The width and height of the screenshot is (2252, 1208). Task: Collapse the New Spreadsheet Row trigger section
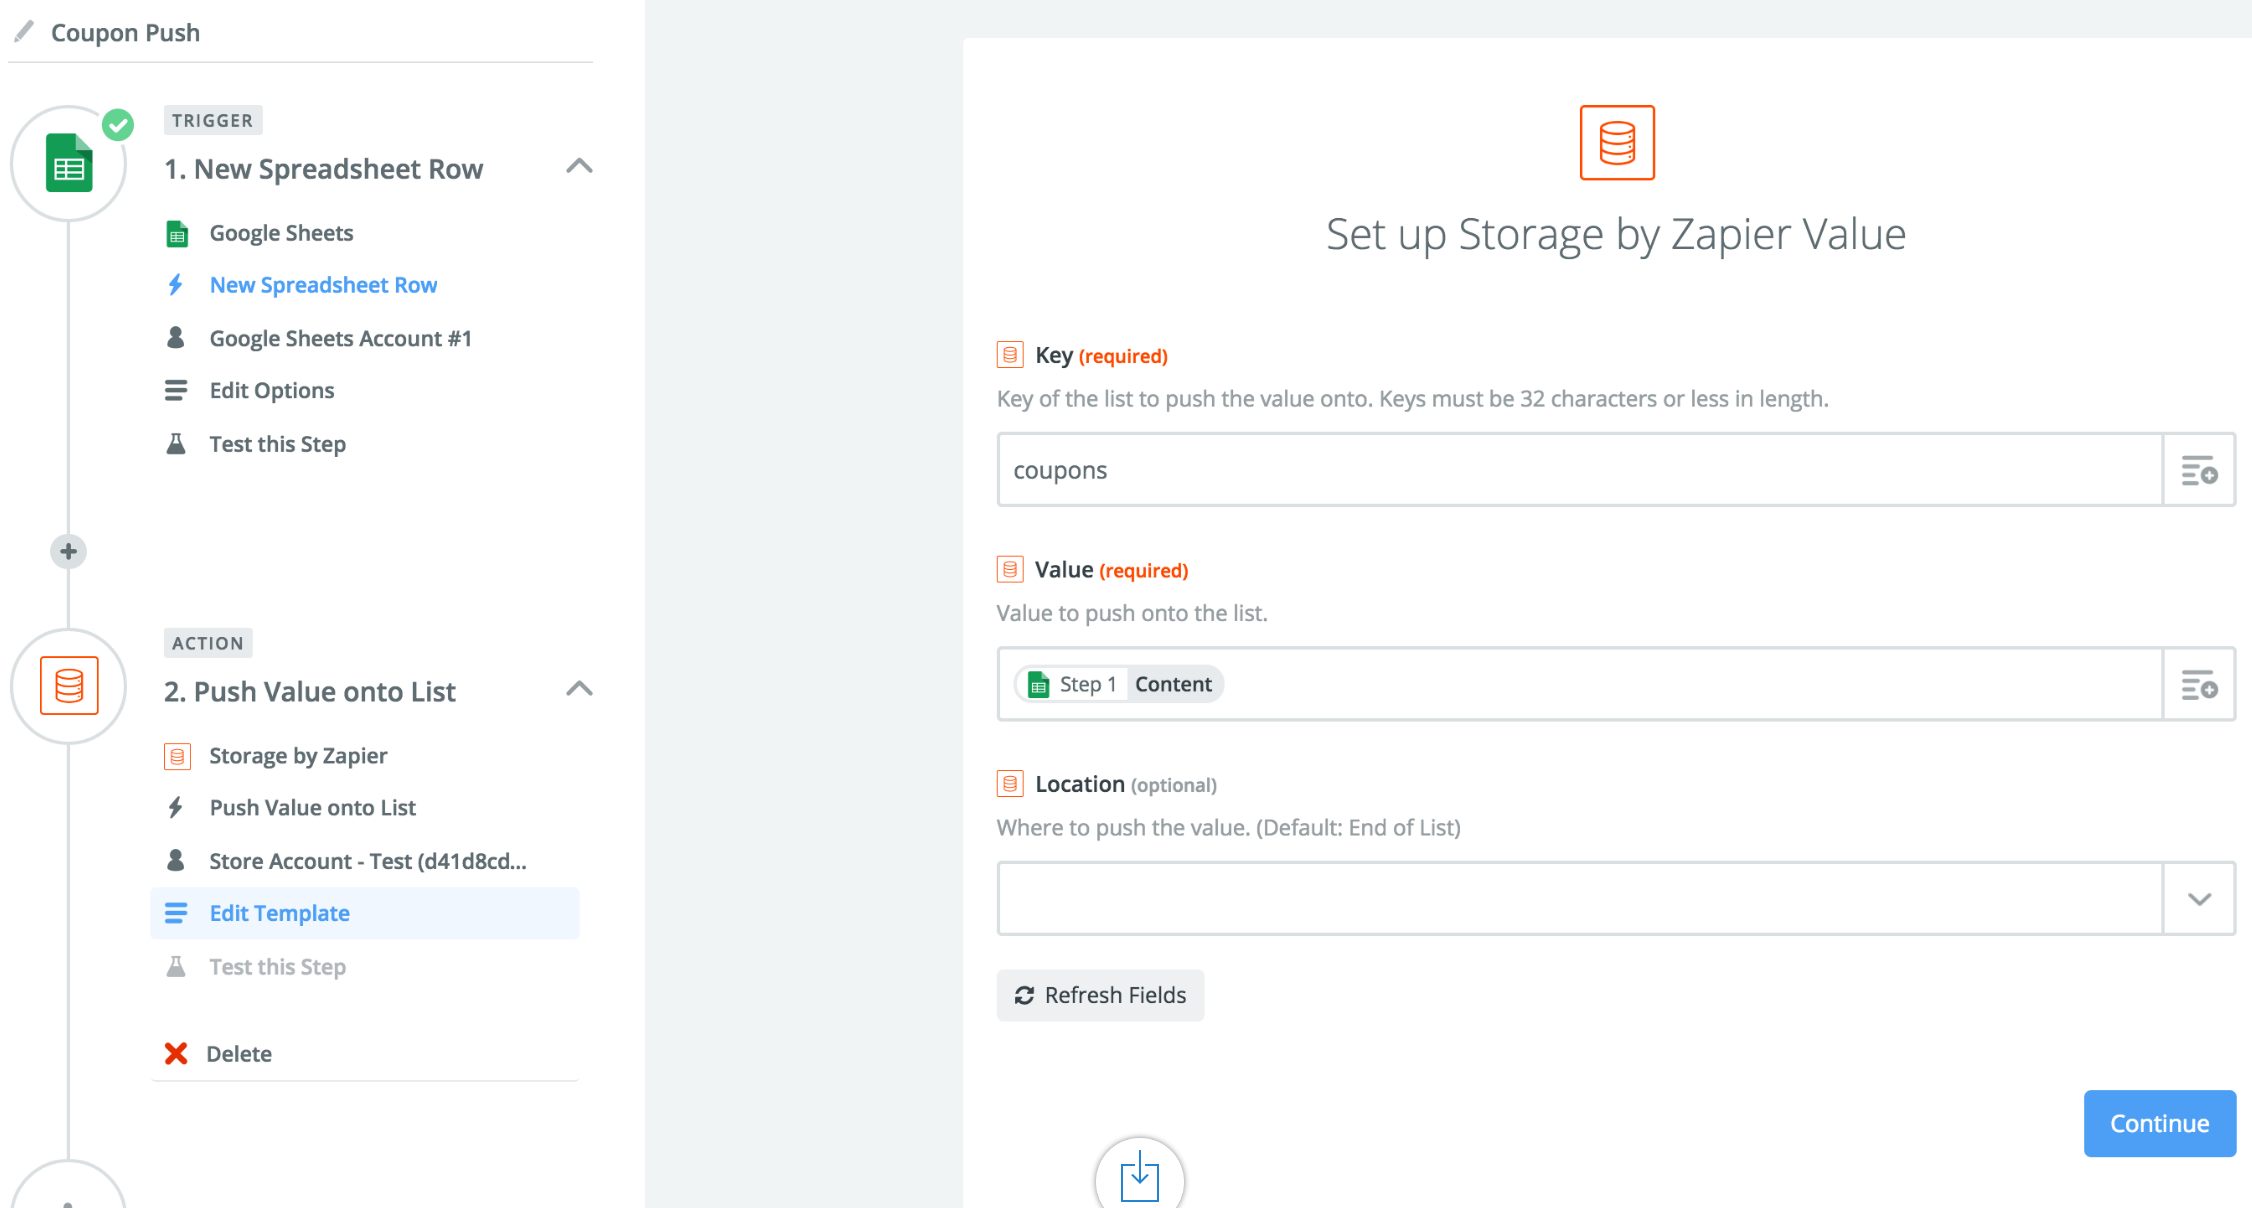point(579,167)
